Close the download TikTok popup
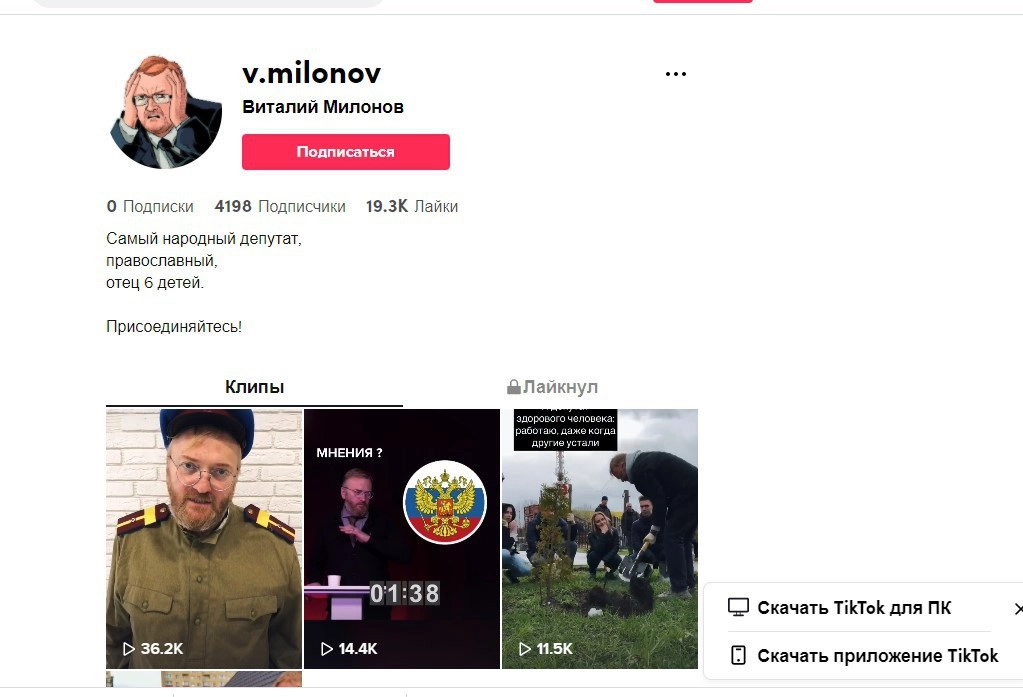This screenshot has width=1023, height=697. click(x=1018, y=608)
